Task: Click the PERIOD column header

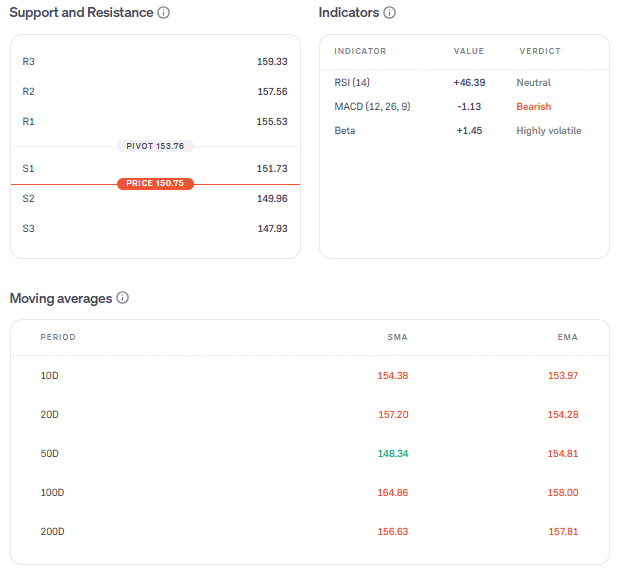Action: (58, 337)
